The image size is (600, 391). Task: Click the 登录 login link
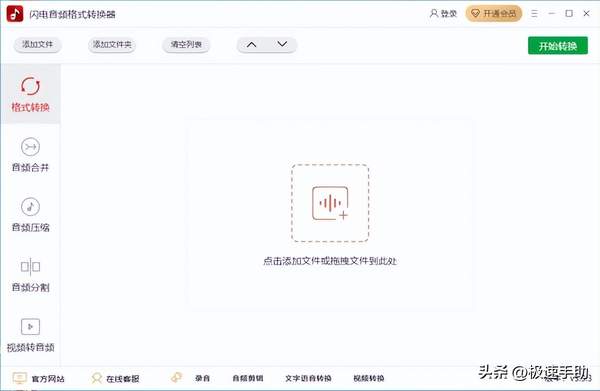coord(448,14)
